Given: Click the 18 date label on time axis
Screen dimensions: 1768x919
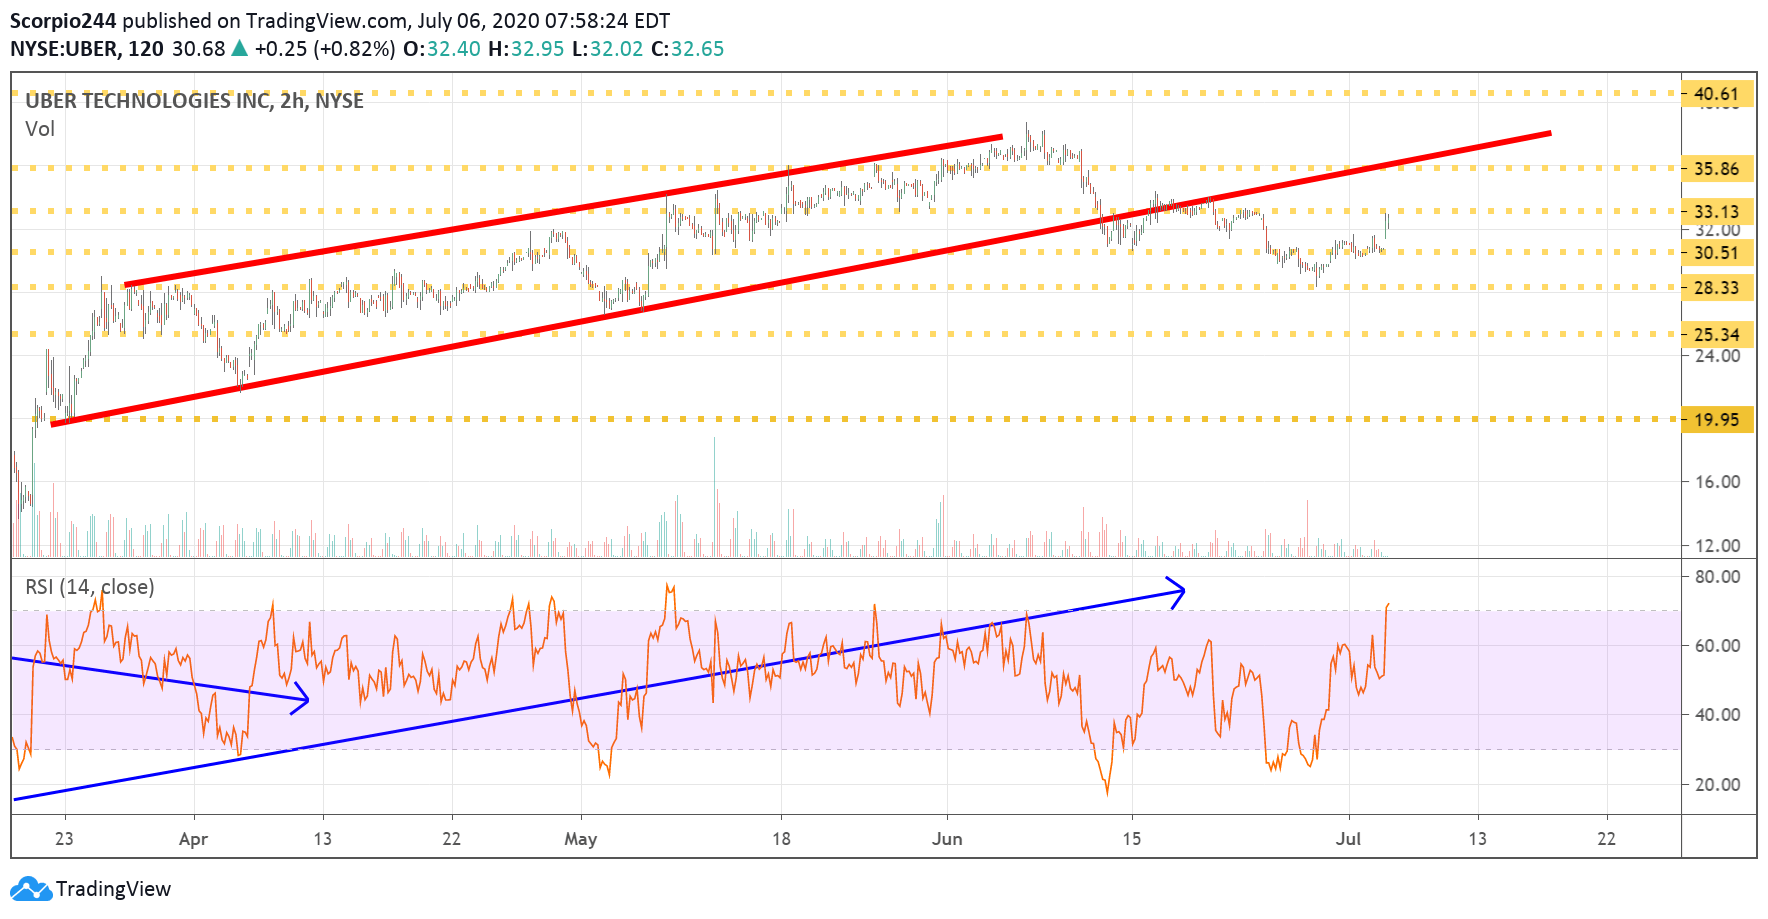Looking at the screenshot, I should click(x=781, y=839).
